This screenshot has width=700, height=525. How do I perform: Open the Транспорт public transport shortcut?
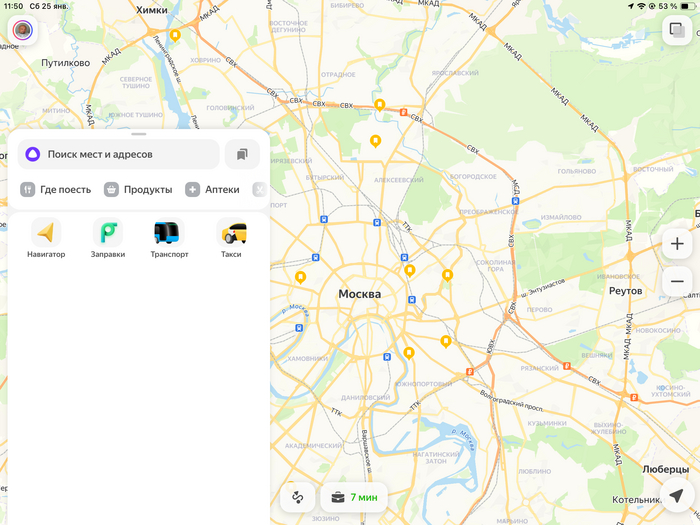pos(169,238)
